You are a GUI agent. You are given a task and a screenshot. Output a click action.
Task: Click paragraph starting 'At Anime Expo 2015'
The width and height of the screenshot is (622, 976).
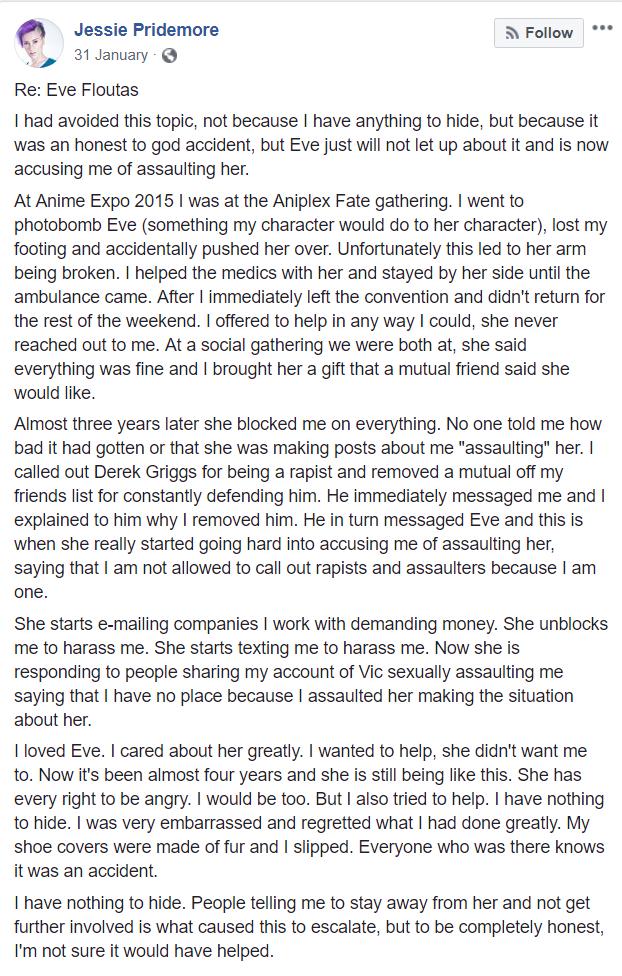[311, 297]
